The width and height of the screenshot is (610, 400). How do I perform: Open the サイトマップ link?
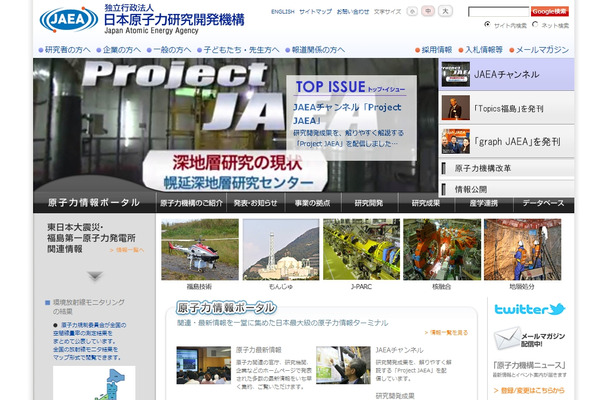coord(315,12)
